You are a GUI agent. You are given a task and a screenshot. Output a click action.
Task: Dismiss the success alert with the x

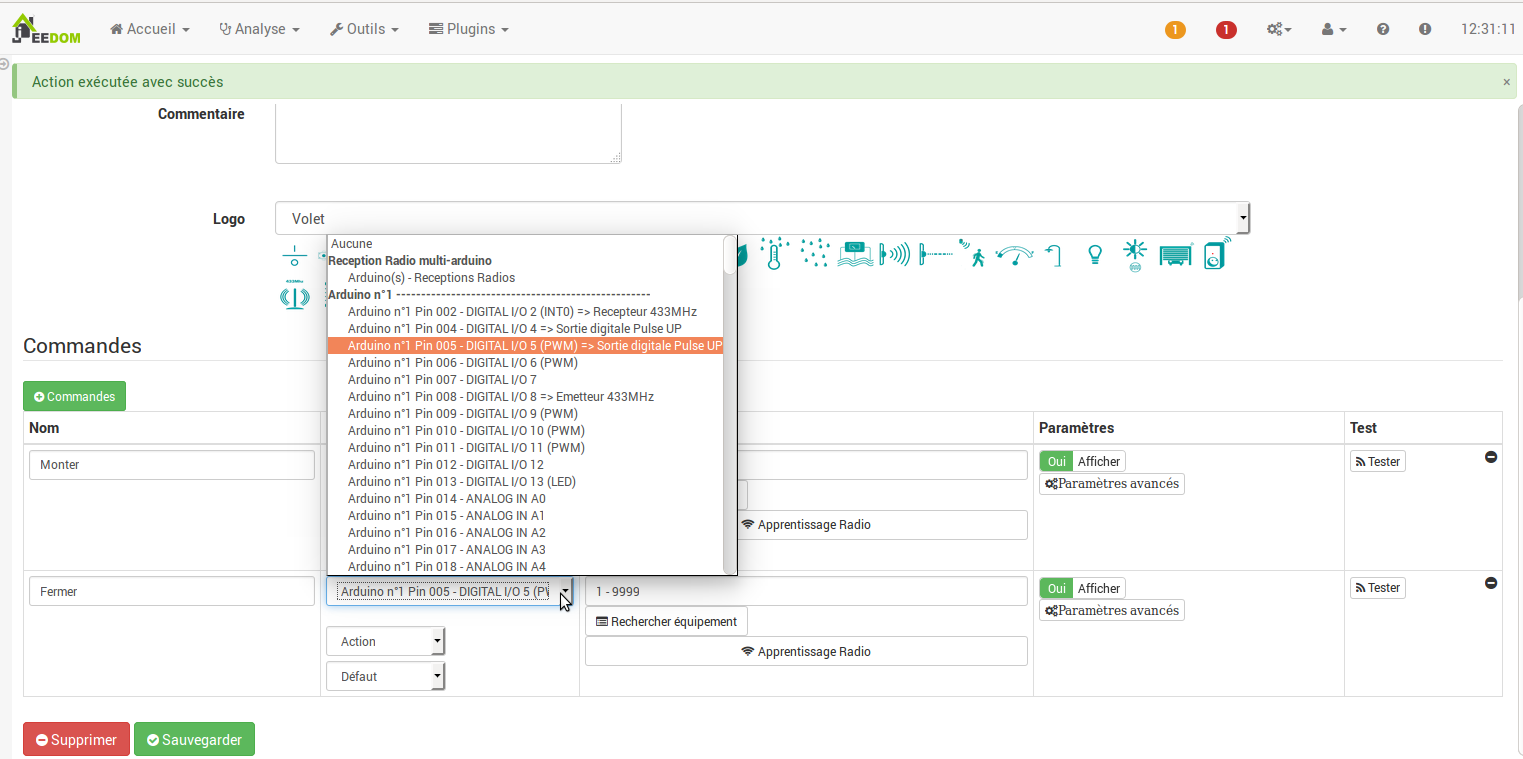click(x=1507, y=82)
